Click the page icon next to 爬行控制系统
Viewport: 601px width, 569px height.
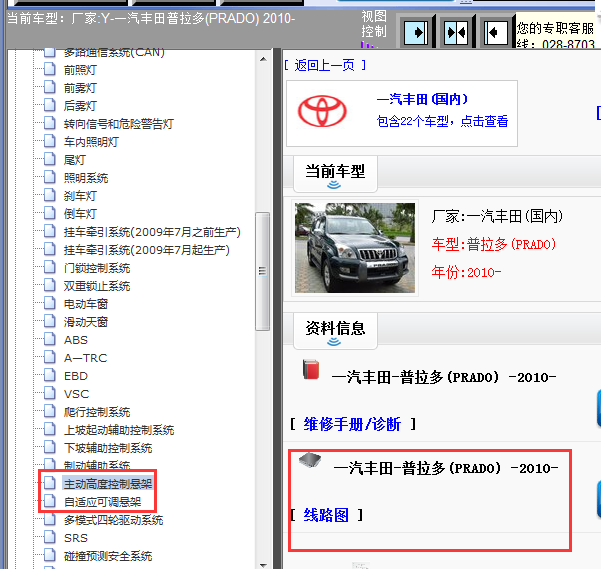coord(49,412)
